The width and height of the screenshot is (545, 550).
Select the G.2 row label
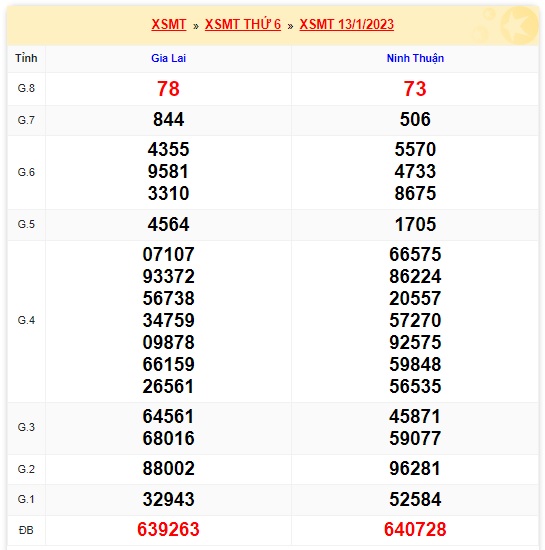(26, 469)
